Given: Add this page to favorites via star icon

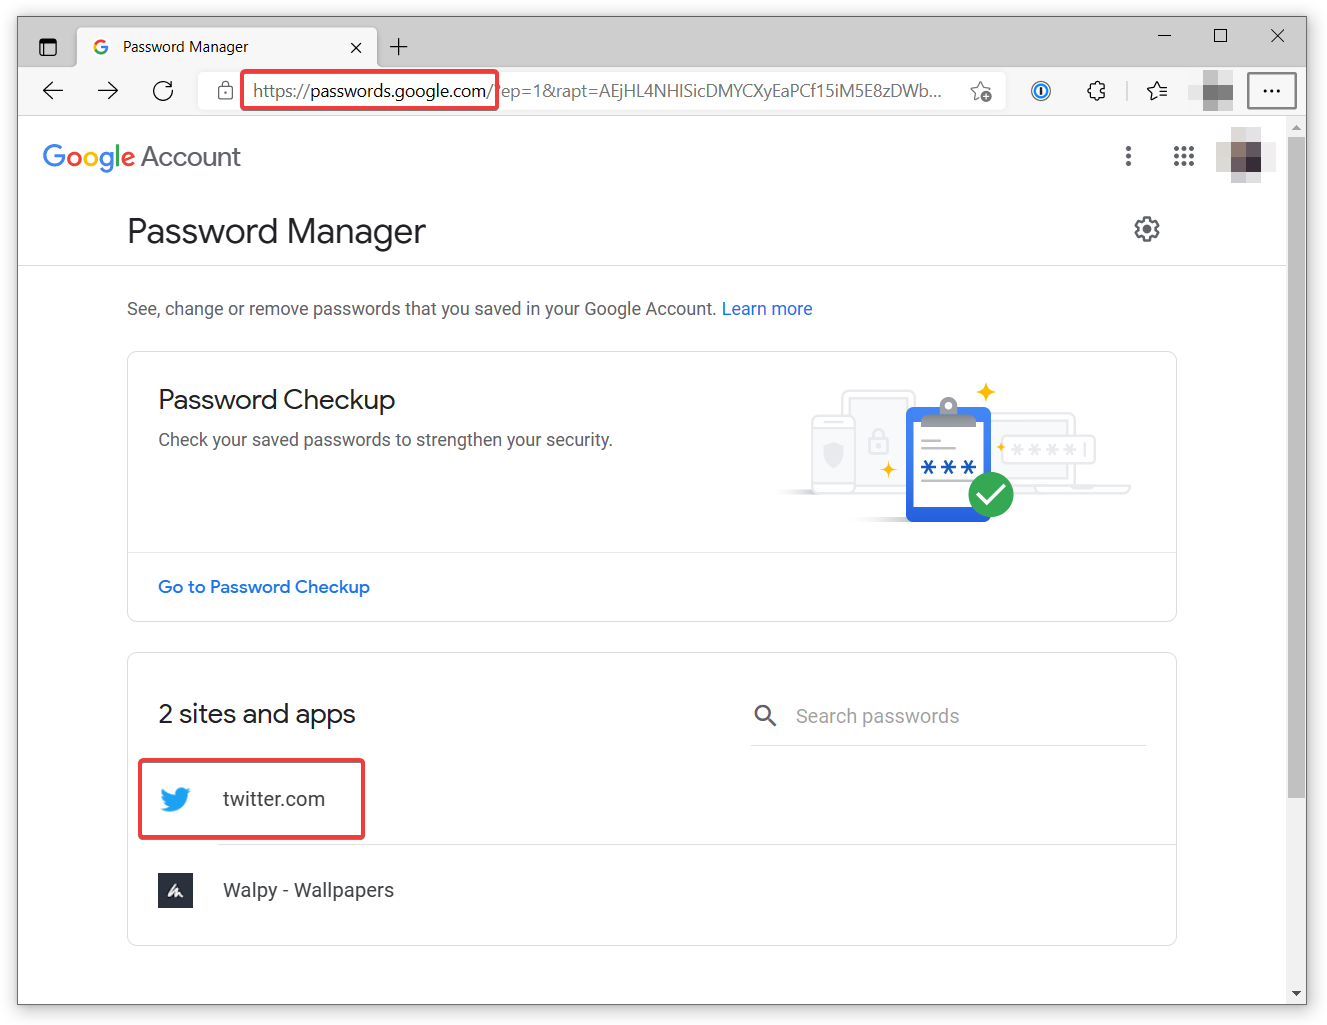Looking at the screenshot, I should [x=980, y=90].
